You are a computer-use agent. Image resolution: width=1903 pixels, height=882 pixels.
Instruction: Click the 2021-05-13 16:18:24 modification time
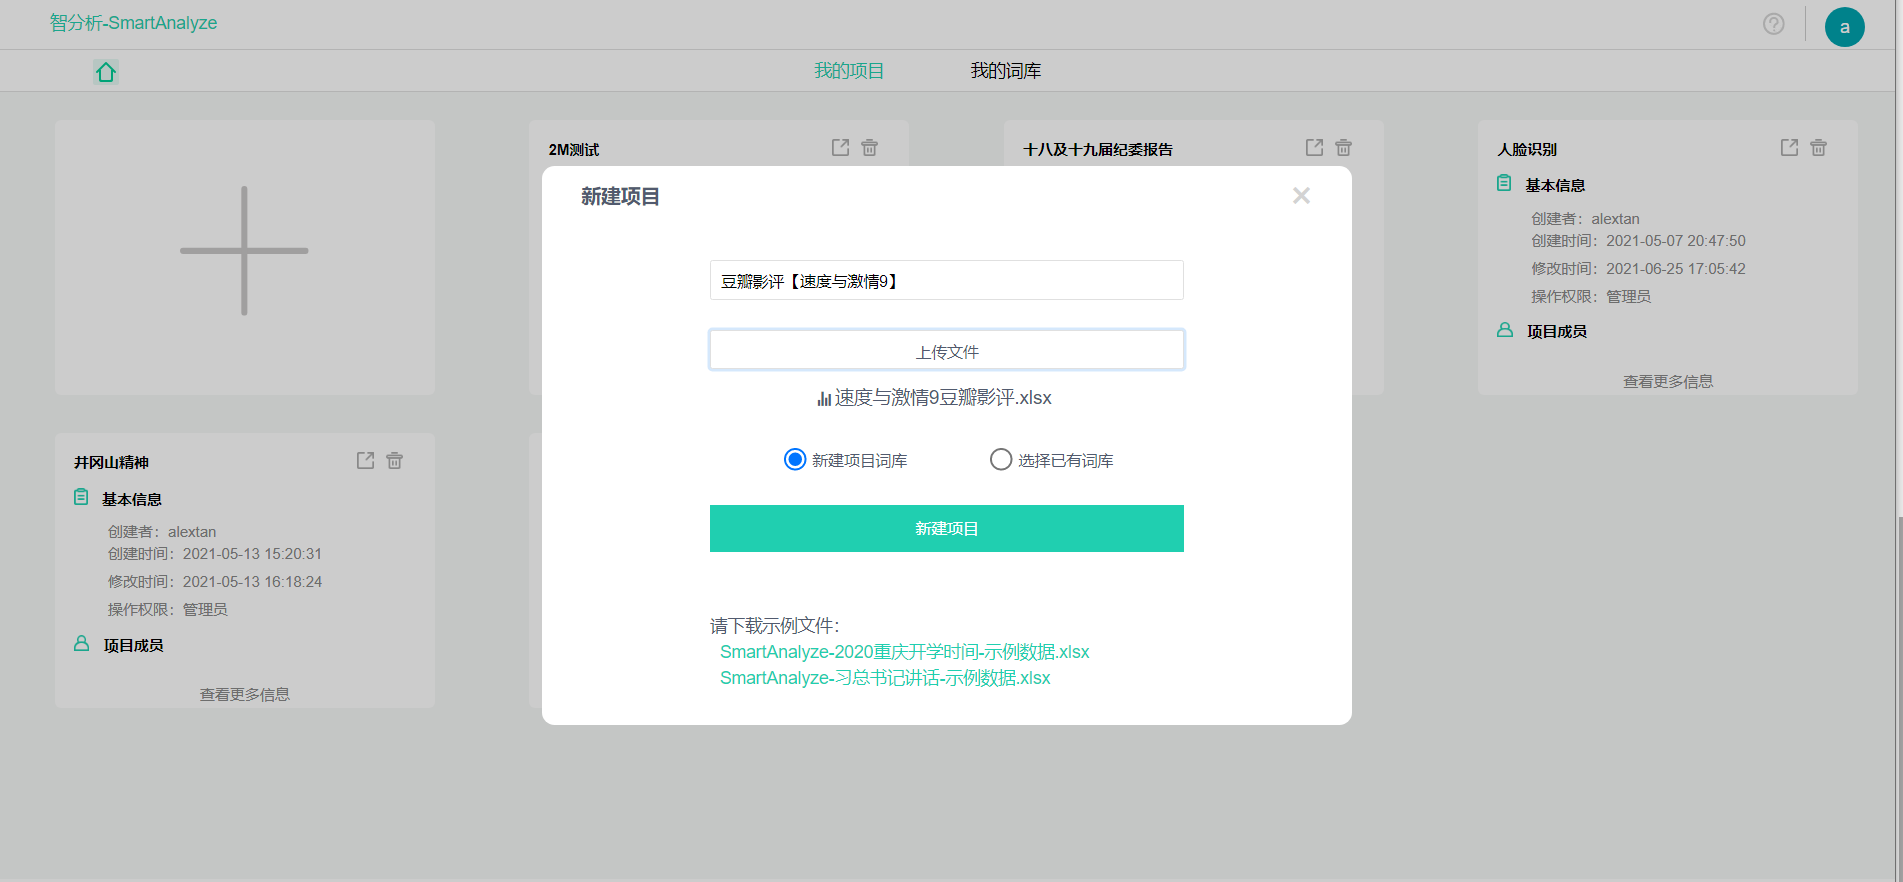(252, 582)
